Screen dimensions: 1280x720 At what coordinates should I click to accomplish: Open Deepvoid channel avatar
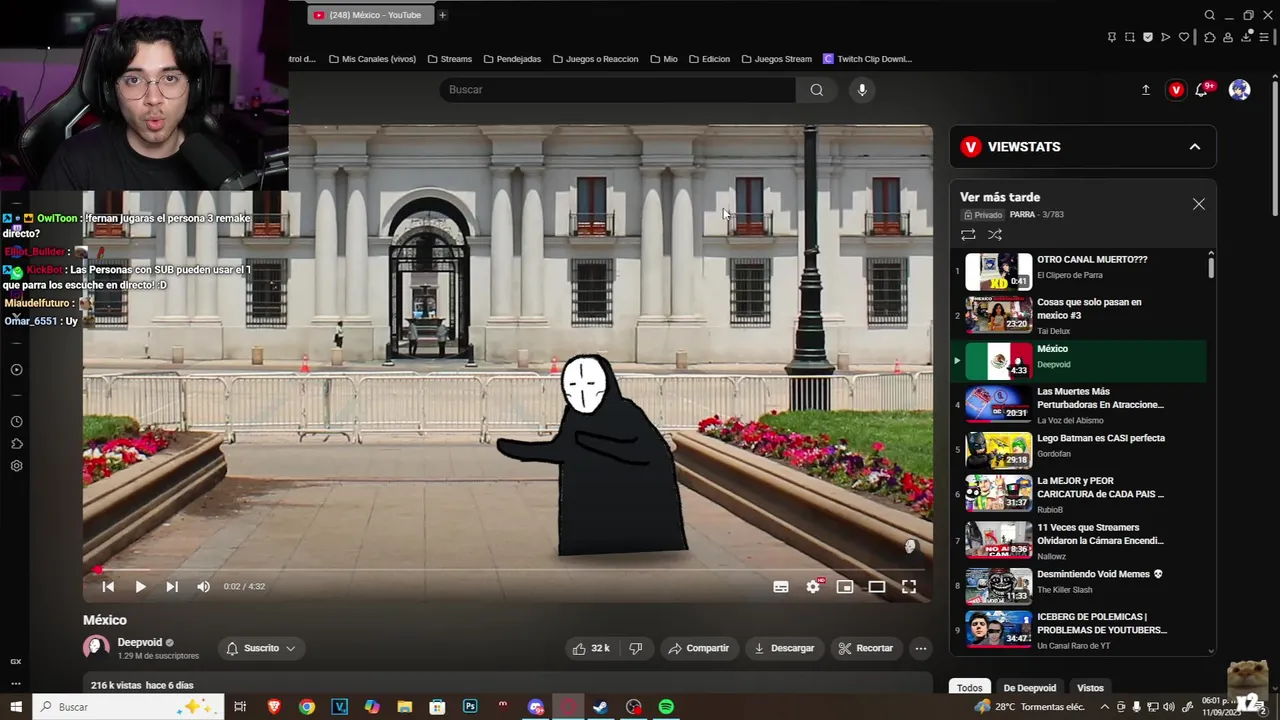tap(96, 648)
